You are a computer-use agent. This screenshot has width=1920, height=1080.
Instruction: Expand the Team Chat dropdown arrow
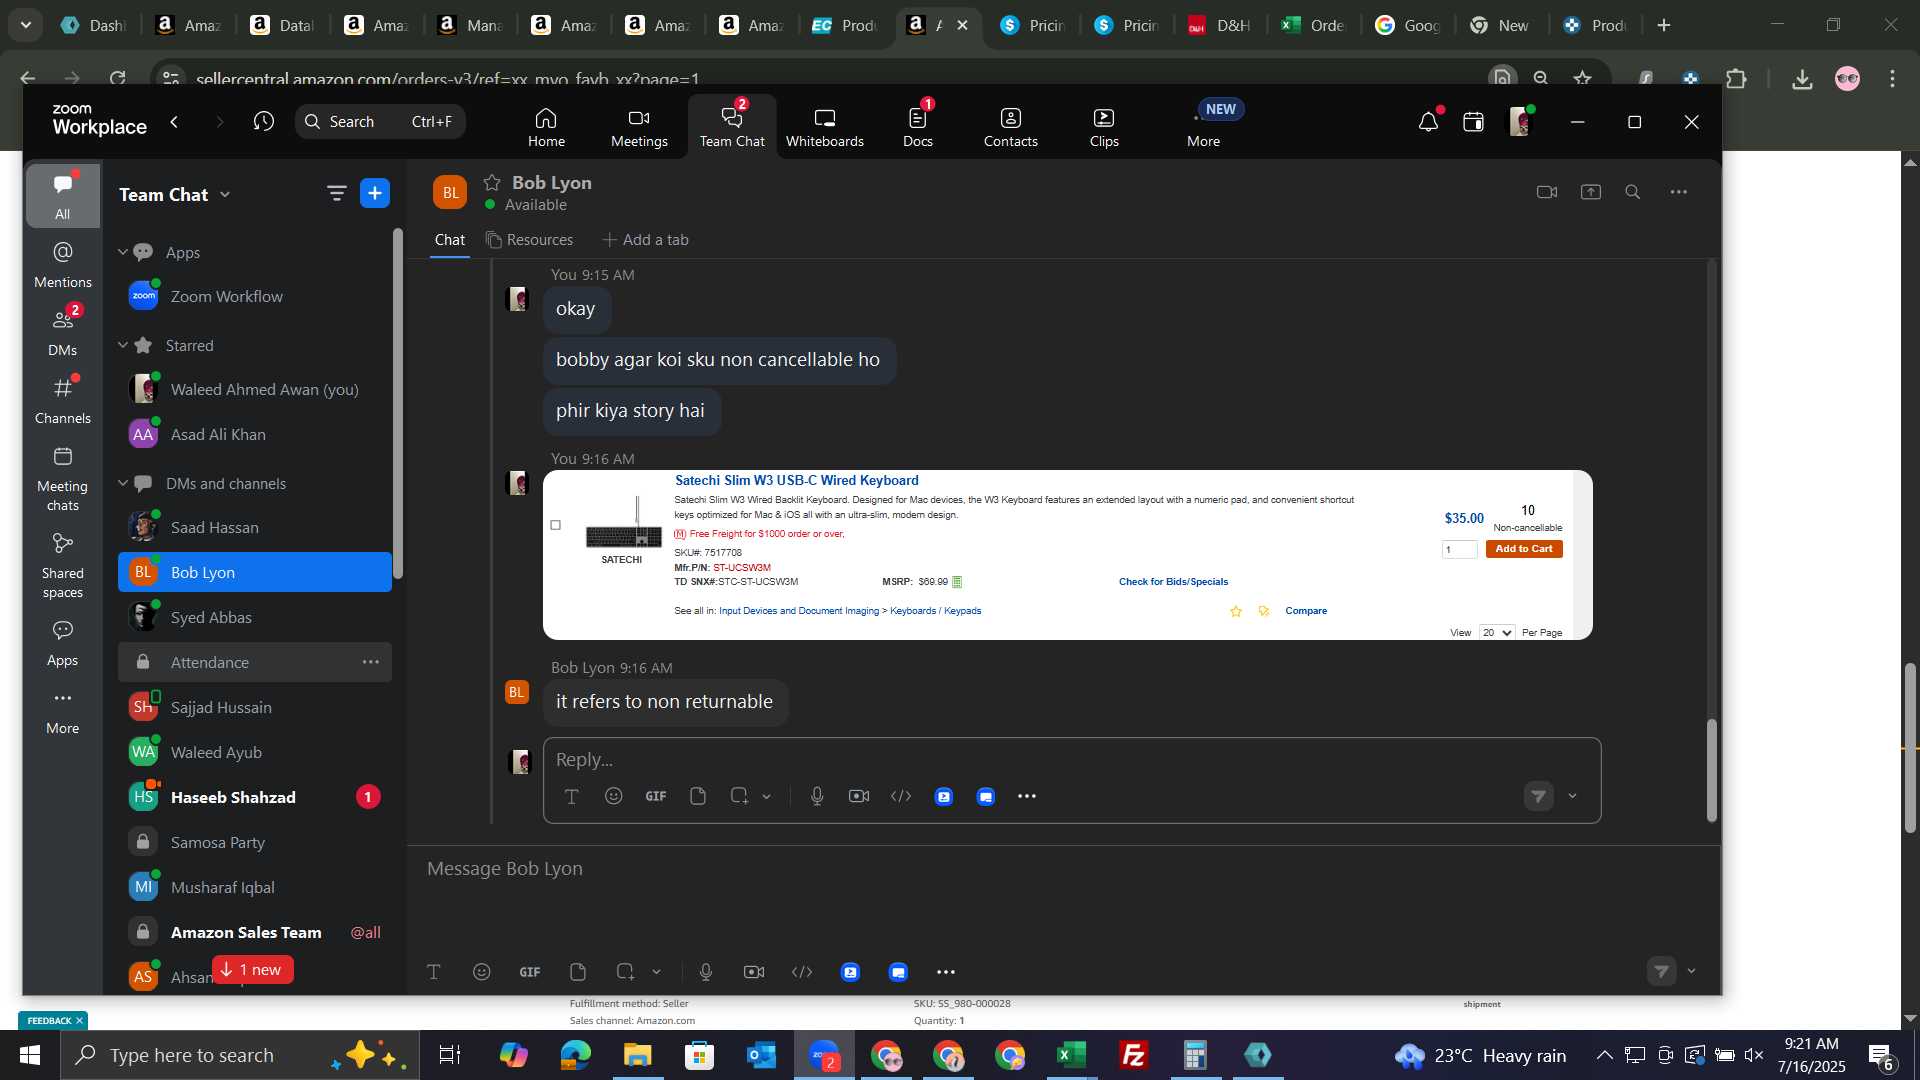click(225, 195)
